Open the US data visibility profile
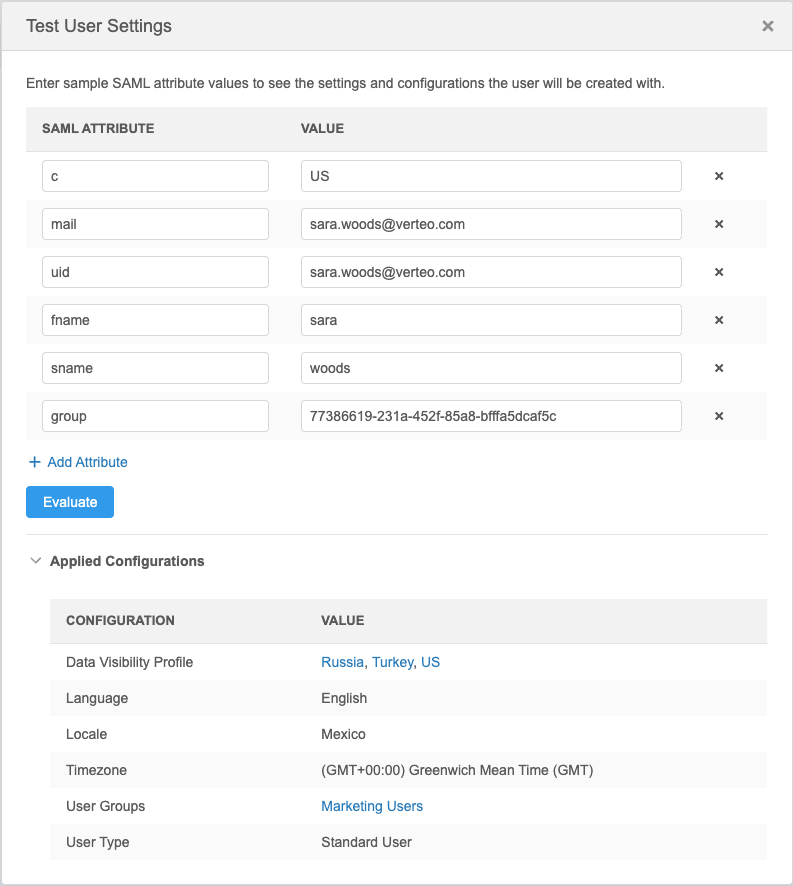This screenshot has height=886, width=793. 430,662
